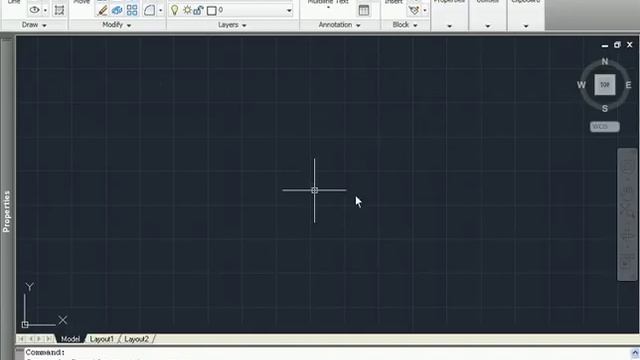The image size is (640, 360).
Task: Expand the Annotation panel title
Action: click(340, 25)
